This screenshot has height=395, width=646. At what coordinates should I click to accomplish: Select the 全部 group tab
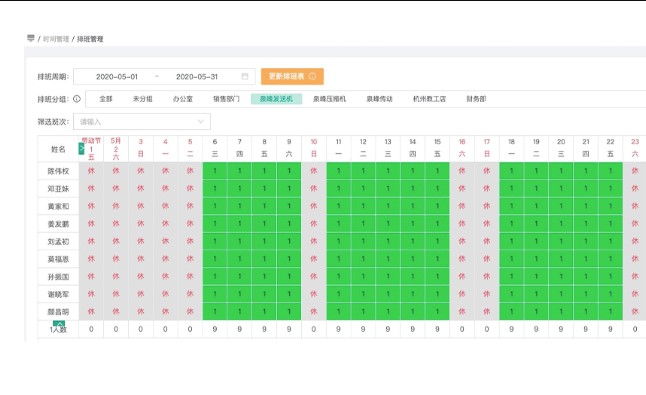[106, 99]
